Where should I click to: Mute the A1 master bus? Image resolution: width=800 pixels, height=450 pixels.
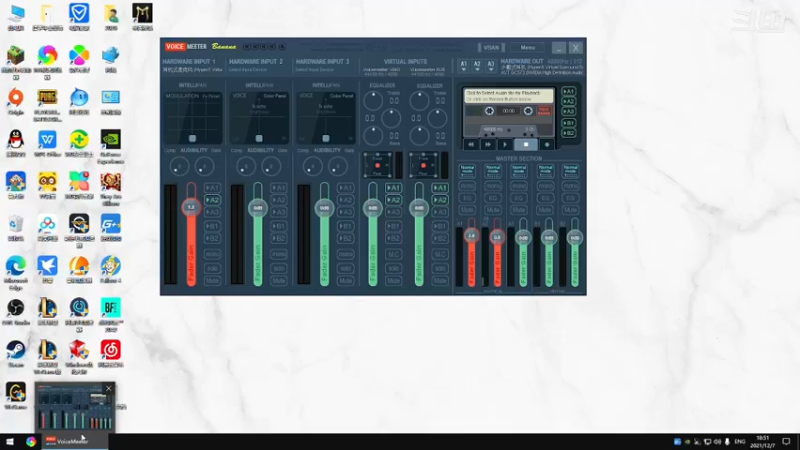(467, 210)
